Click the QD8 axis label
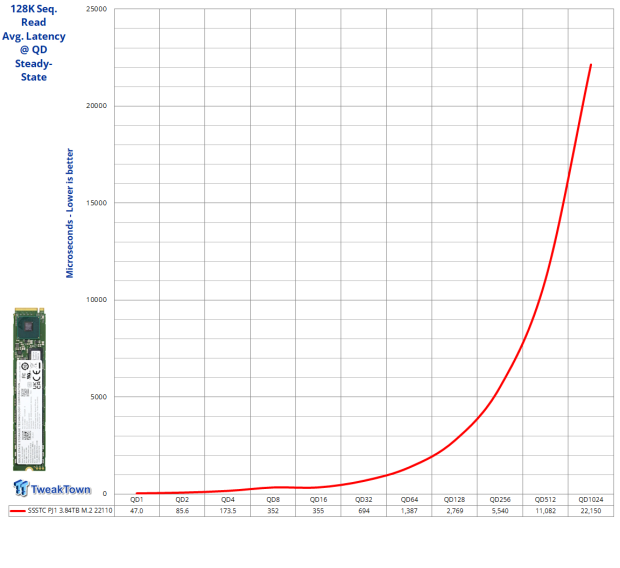 tap(273, 500)
